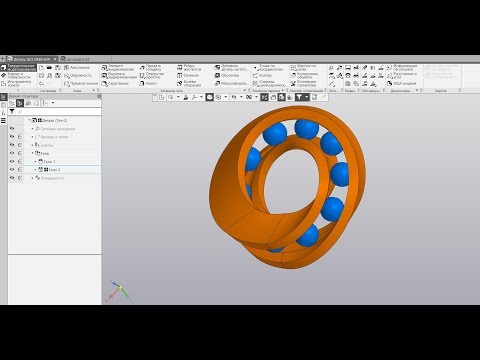
Task: Select the Сечение section tool
Action: 188,76
